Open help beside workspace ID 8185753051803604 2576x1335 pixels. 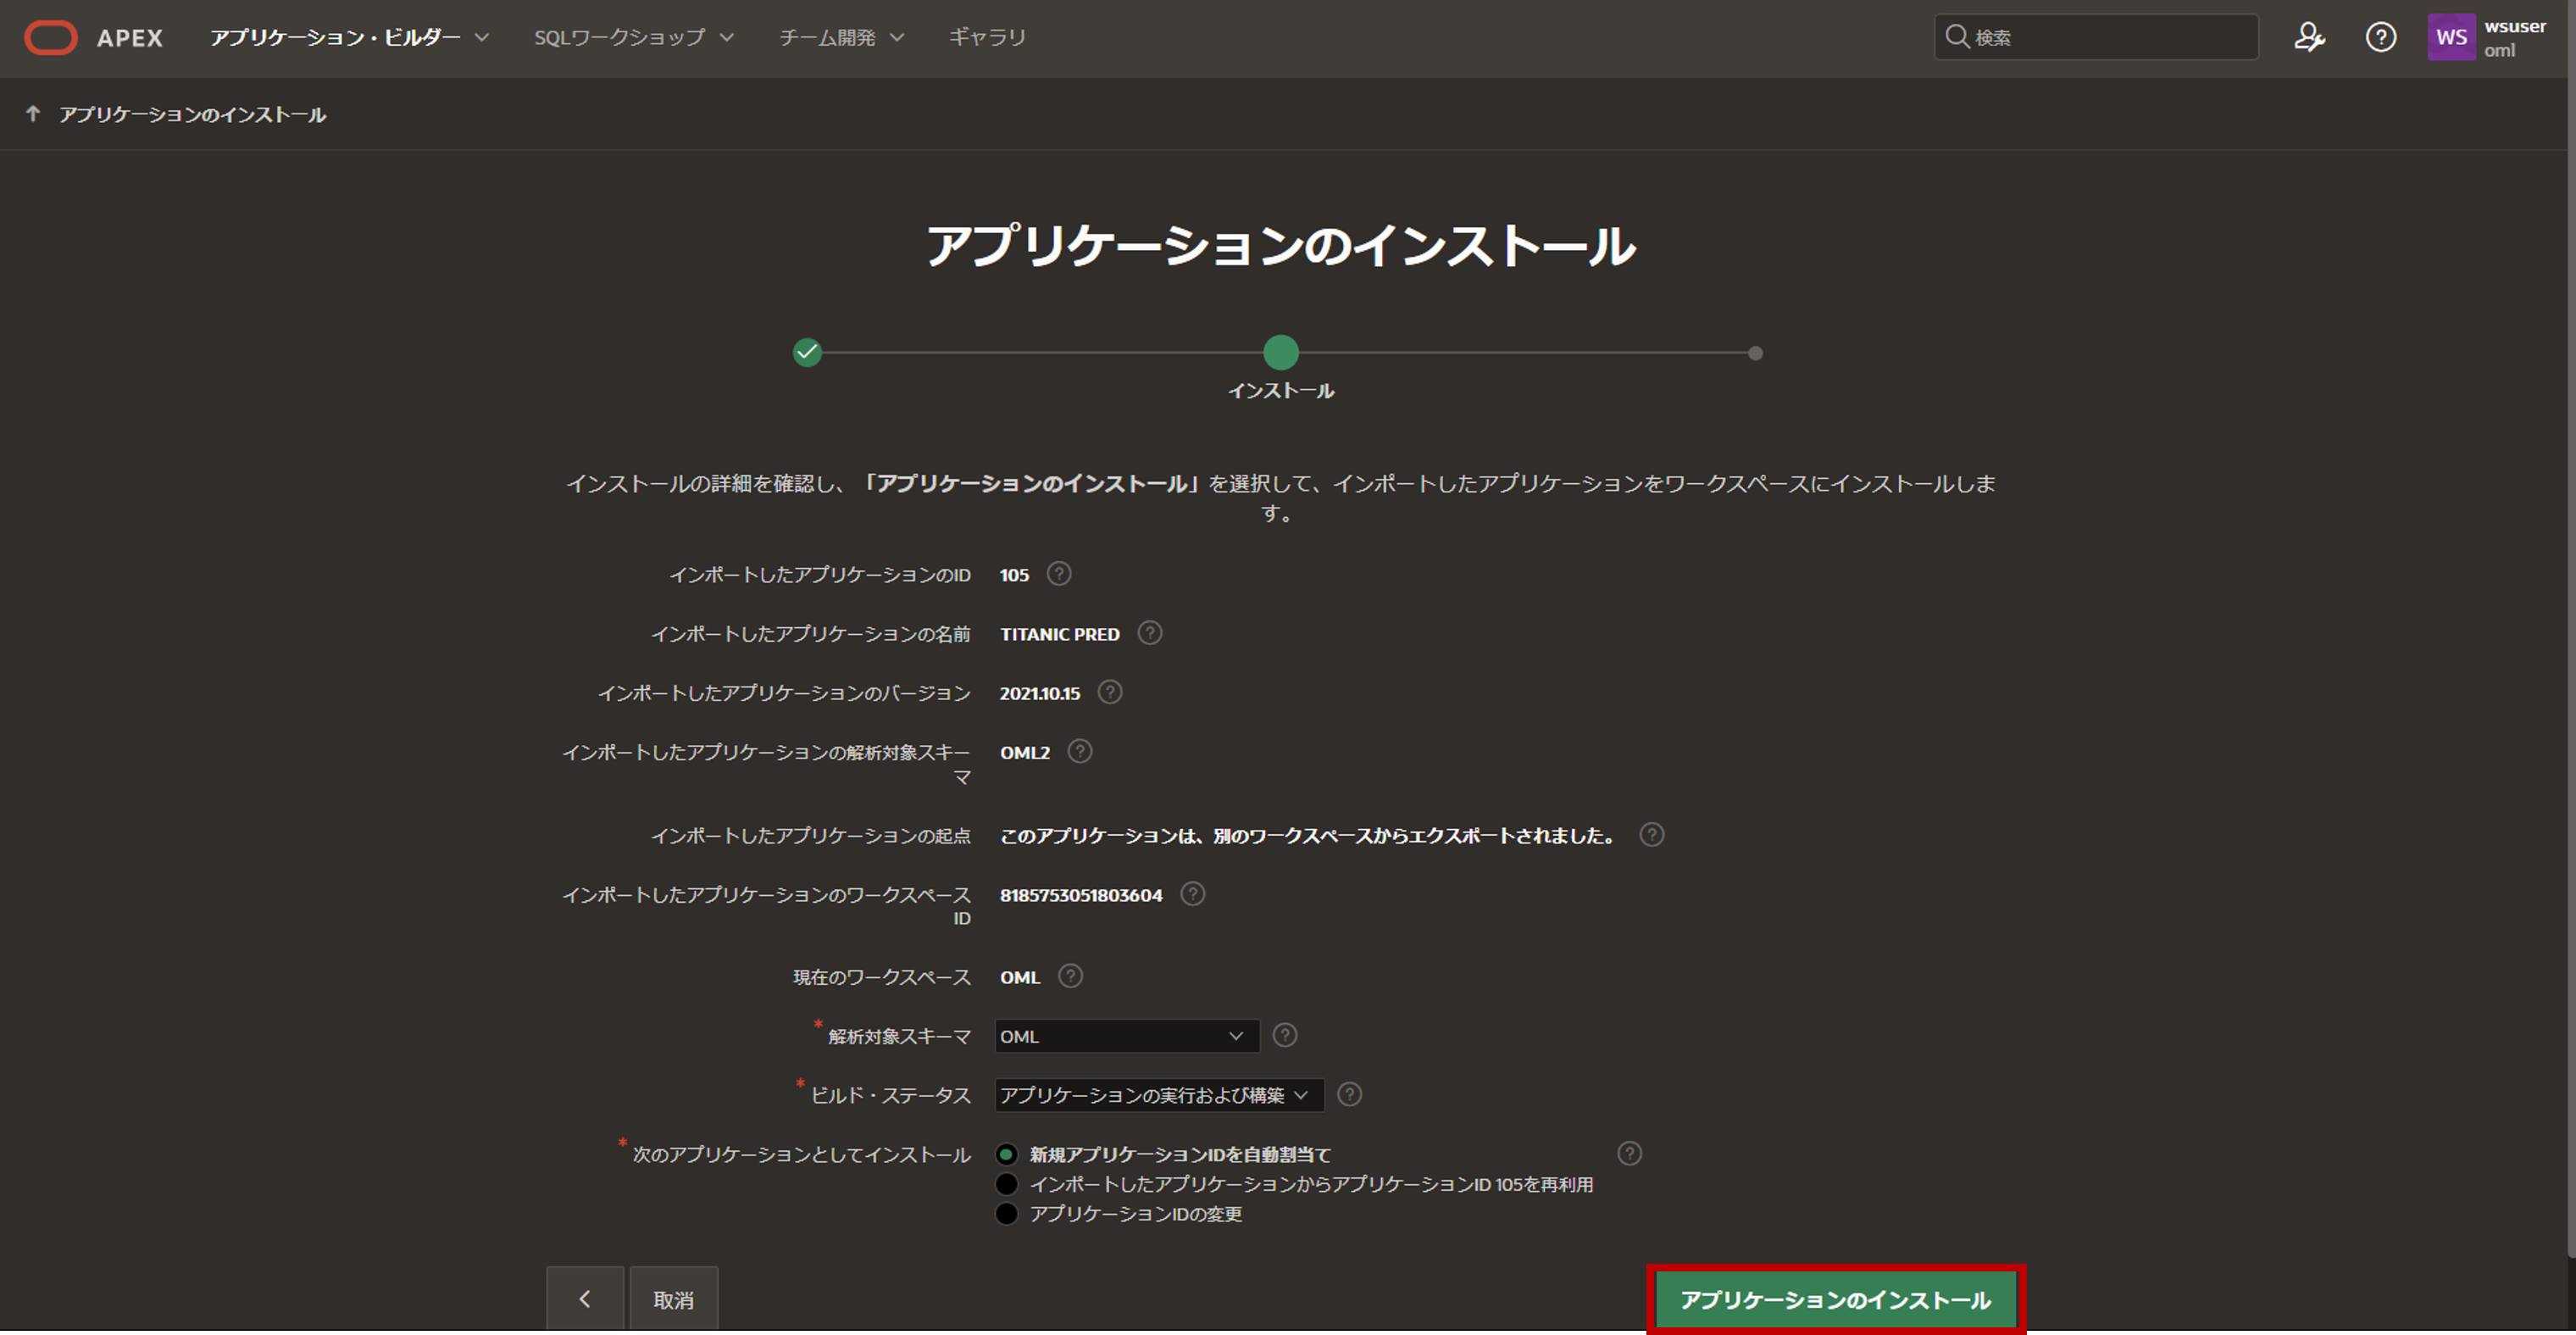1191,895
